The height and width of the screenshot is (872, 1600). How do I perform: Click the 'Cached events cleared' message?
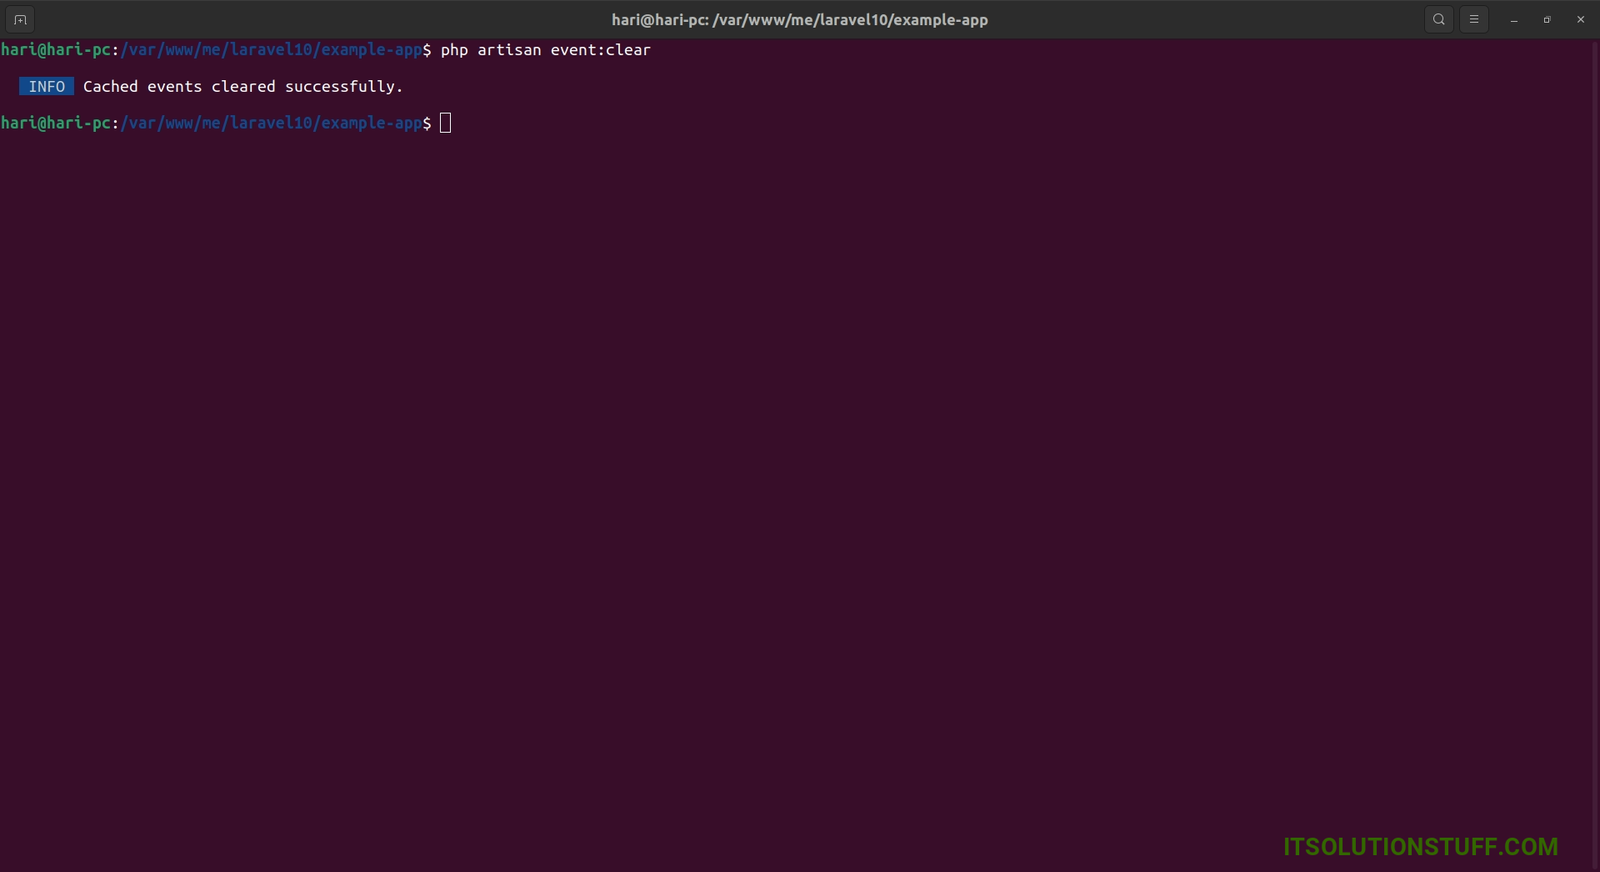coord(180,87)
